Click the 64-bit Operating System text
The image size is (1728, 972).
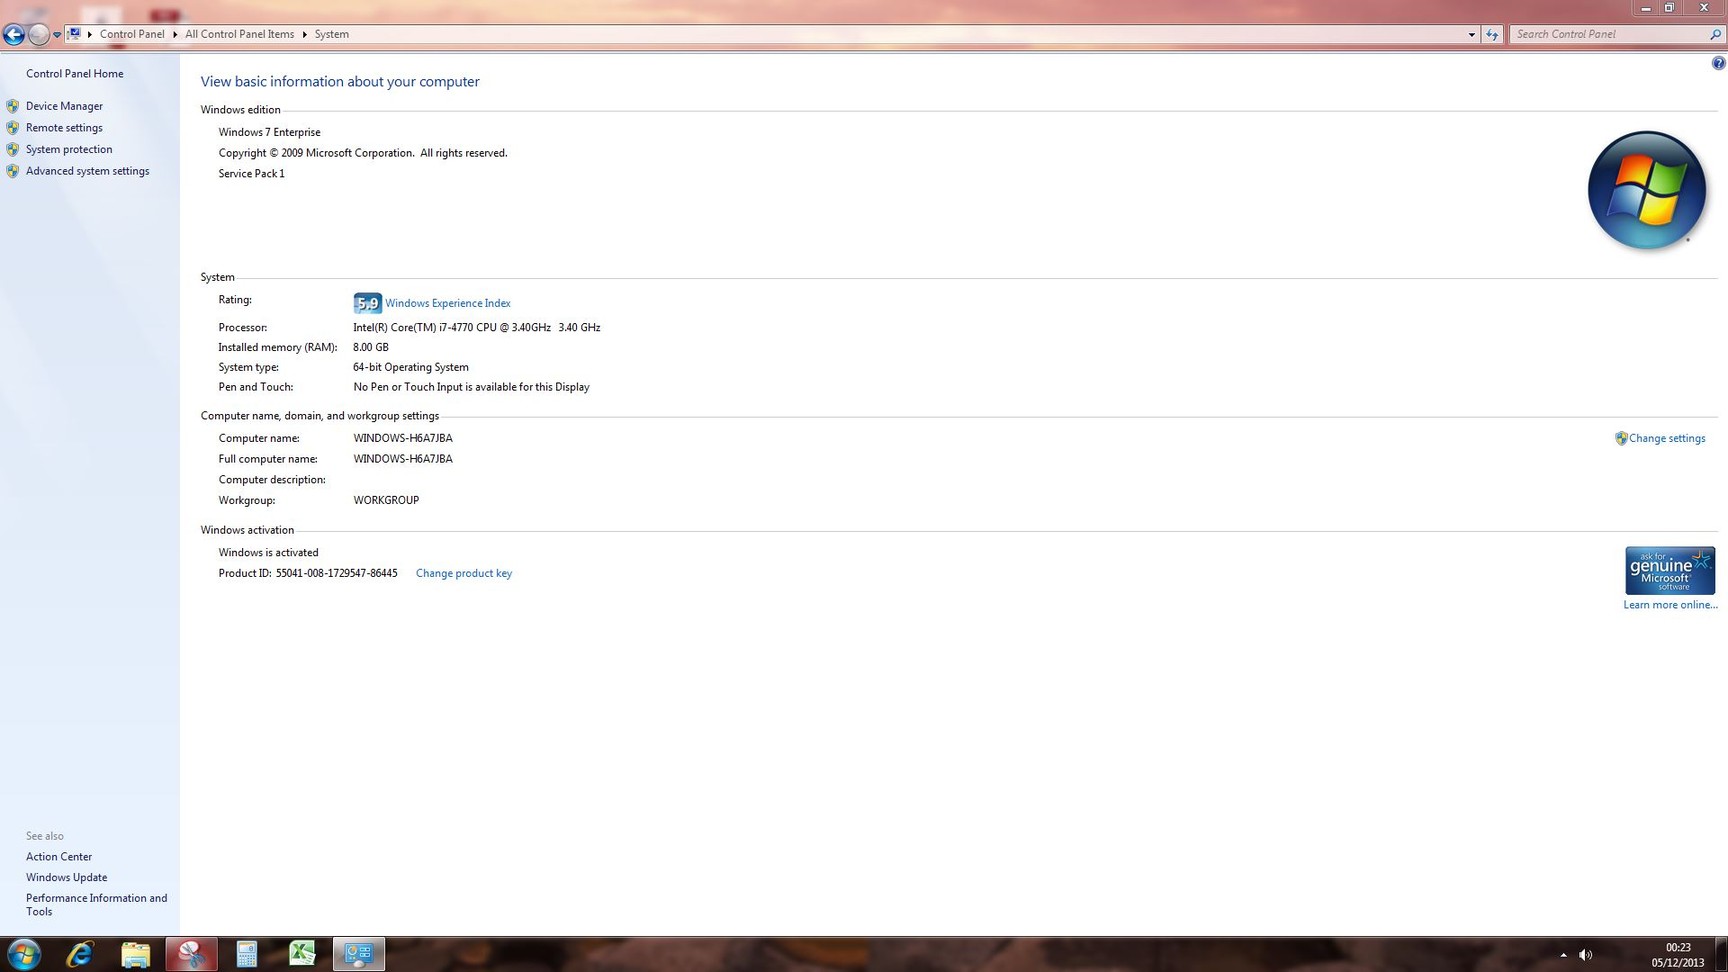411,367
